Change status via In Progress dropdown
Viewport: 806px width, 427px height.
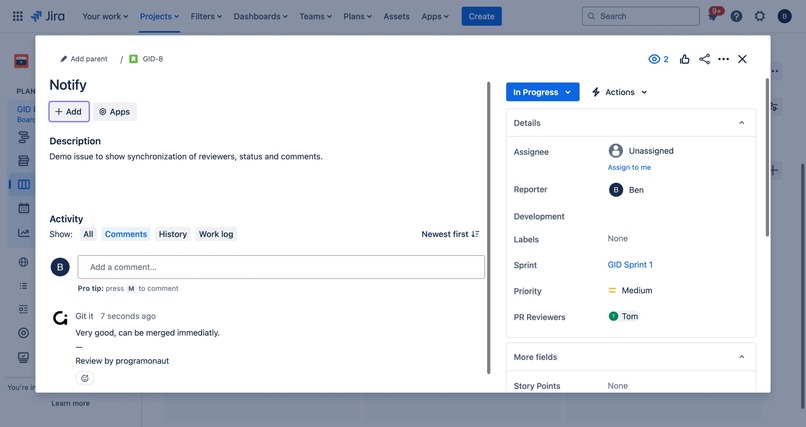[x=542, y=92]
